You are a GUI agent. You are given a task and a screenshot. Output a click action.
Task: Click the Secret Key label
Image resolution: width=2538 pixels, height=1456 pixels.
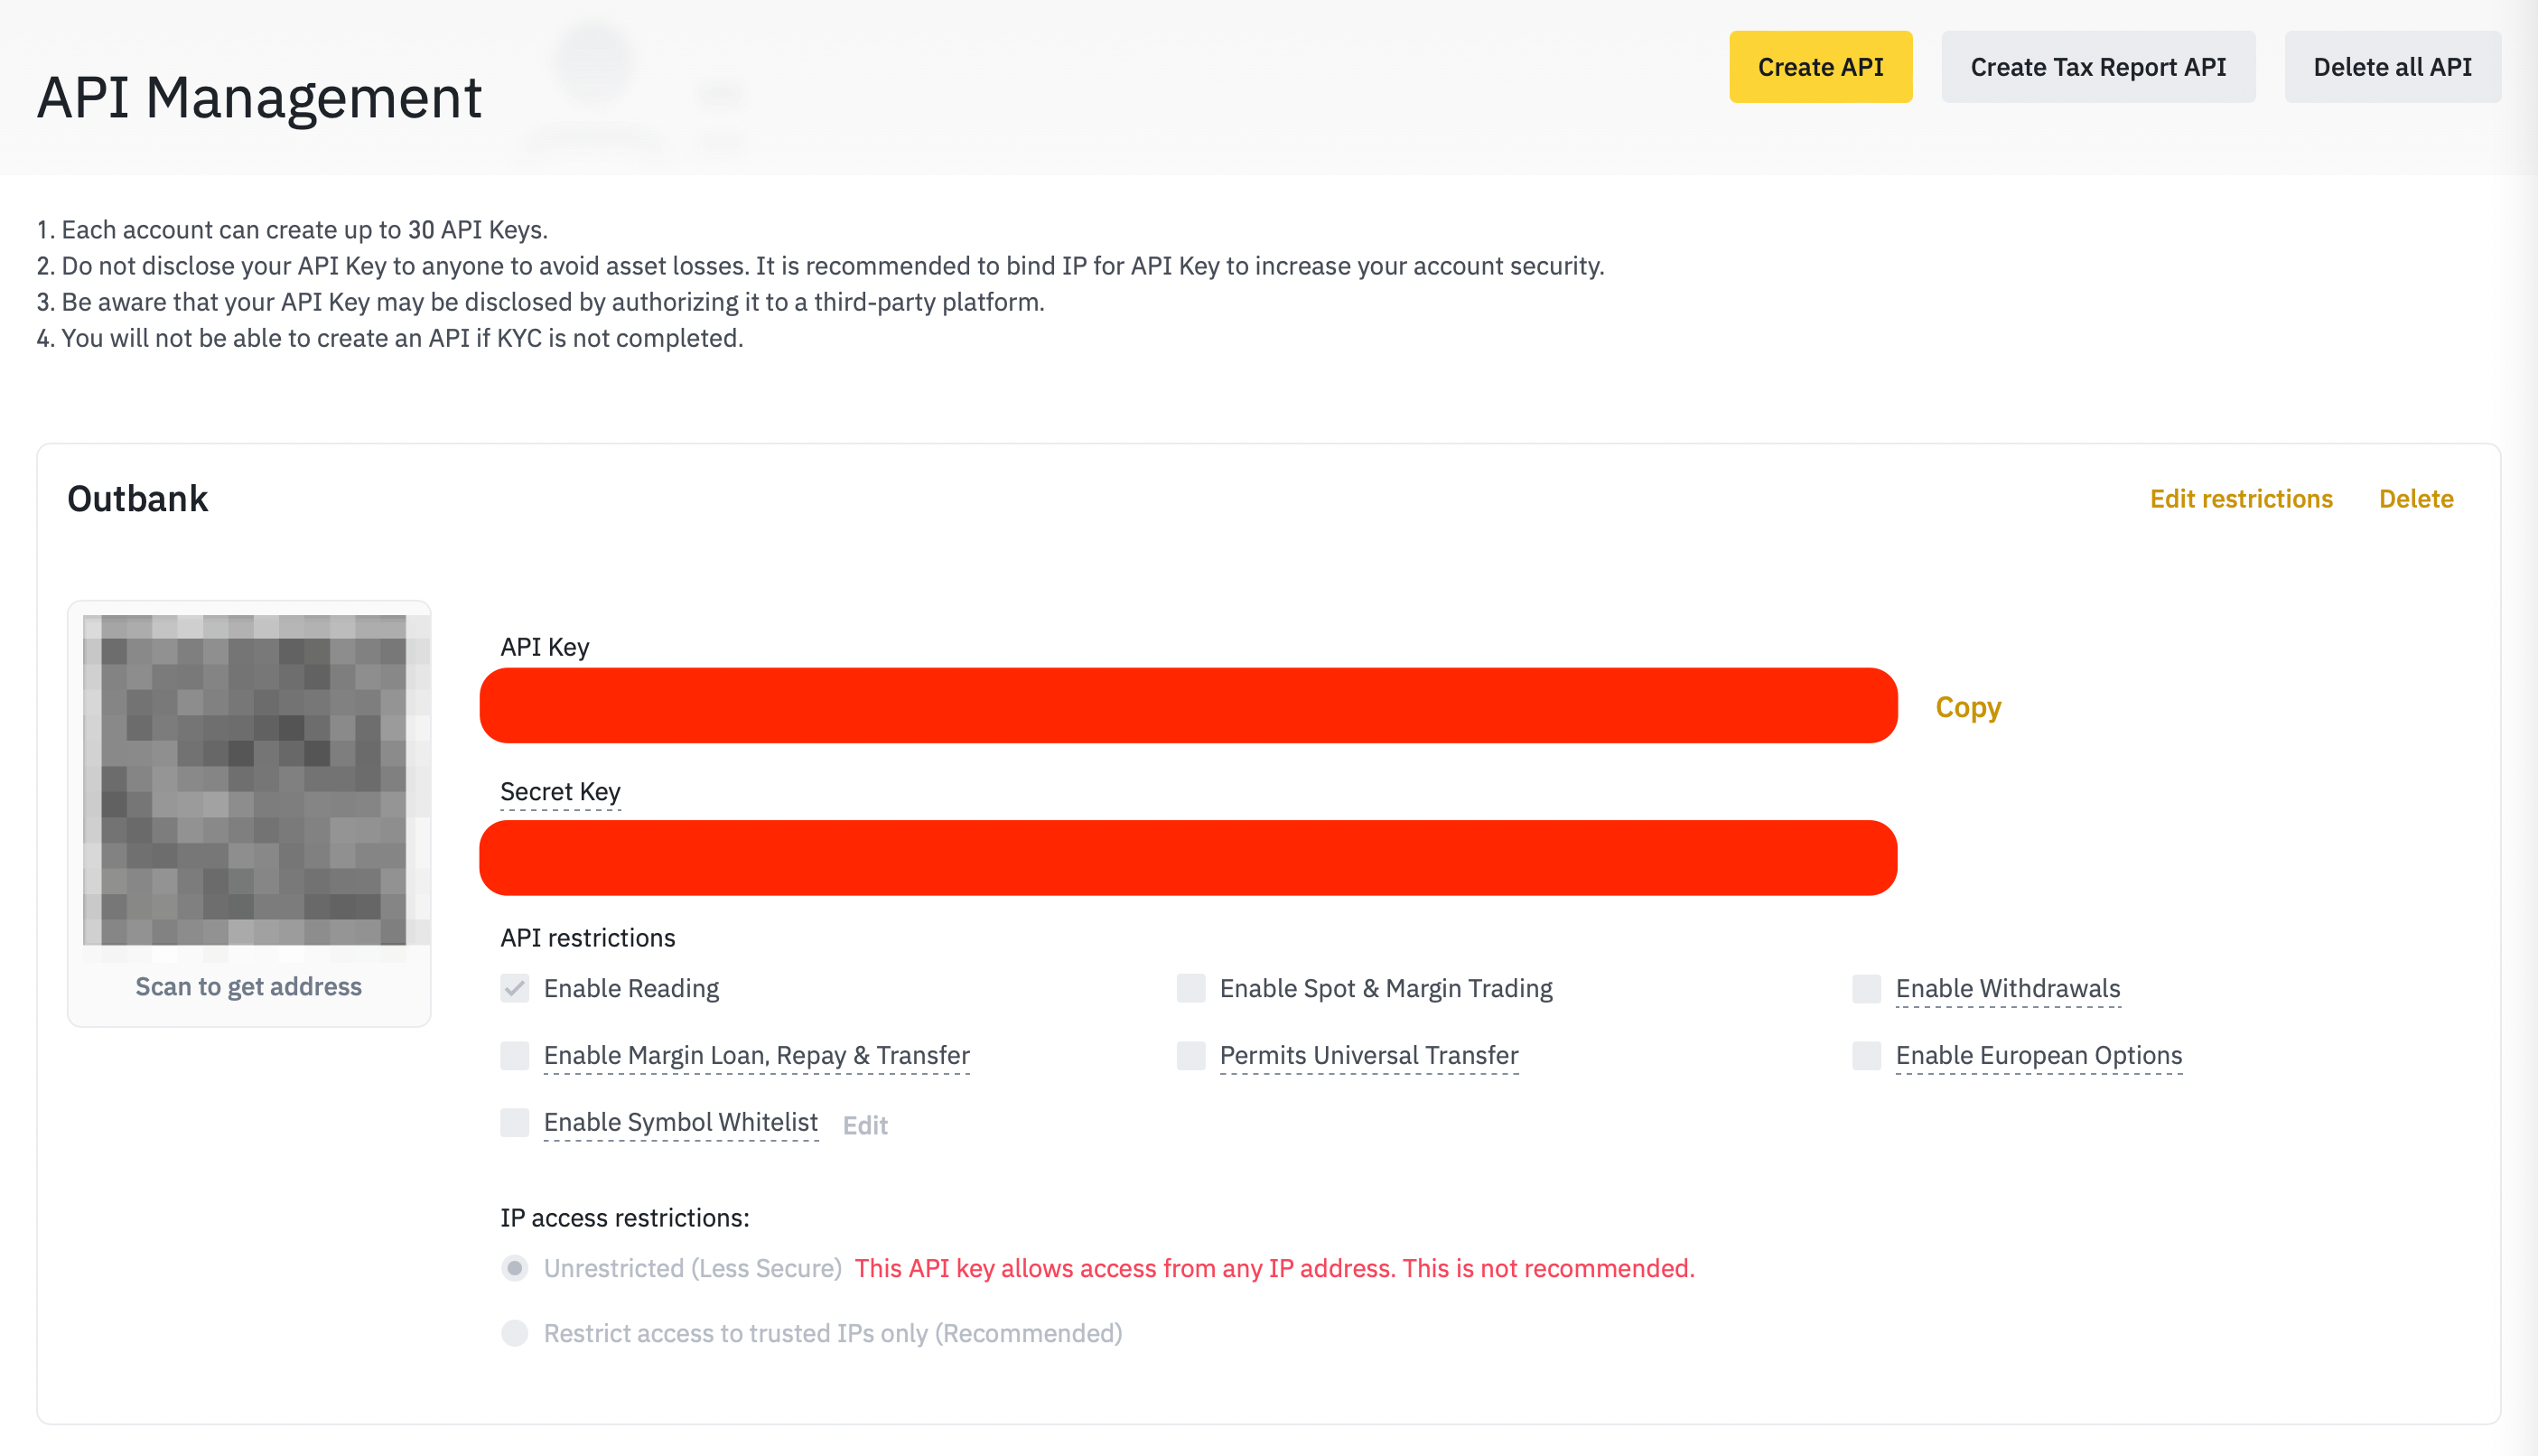click(x=560, y=791)
